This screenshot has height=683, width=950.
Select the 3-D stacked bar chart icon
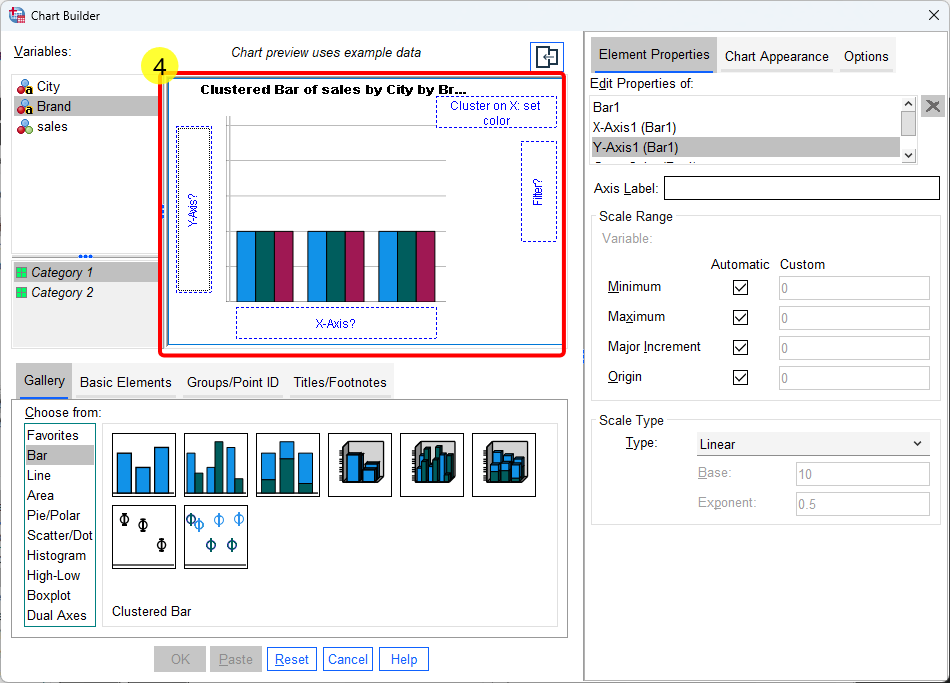point(503,464)
